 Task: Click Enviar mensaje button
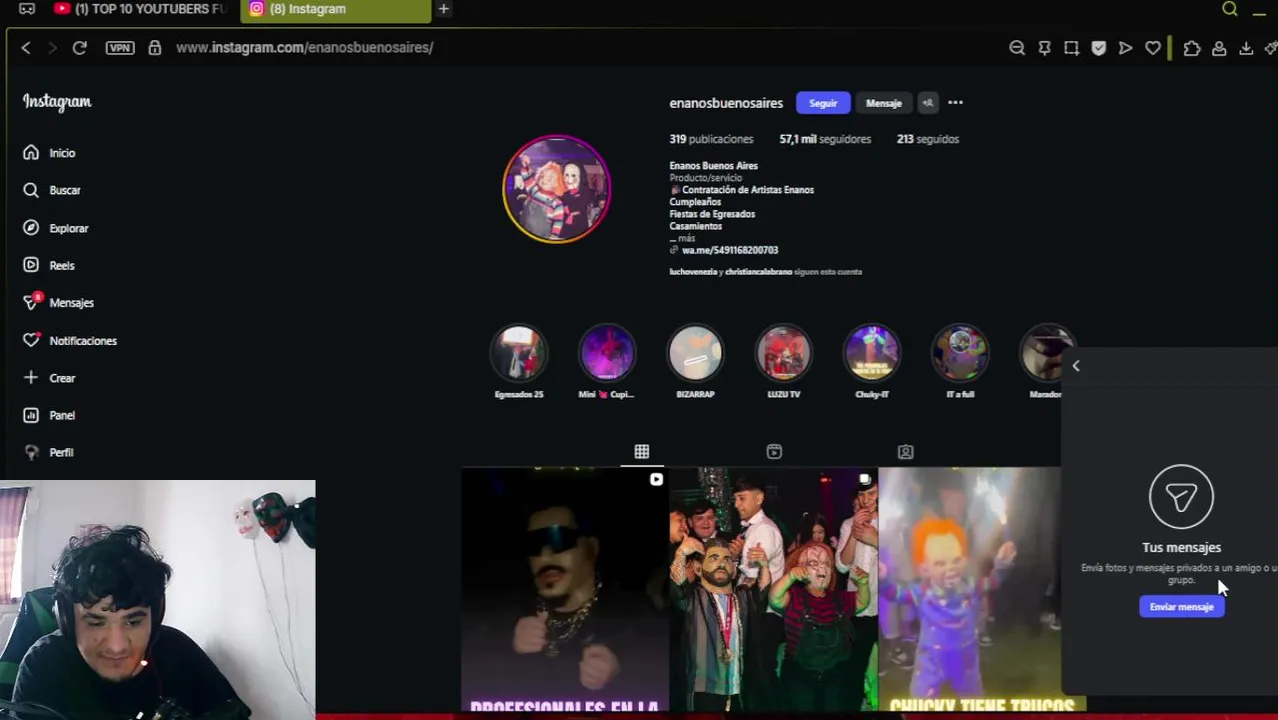[x=1181, y=607]
